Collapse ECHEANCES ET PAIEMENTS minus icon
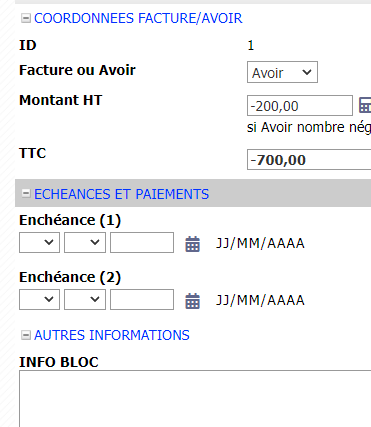Image resolution: width=371 pixels, height=427 pixels. tap(26, 193)
